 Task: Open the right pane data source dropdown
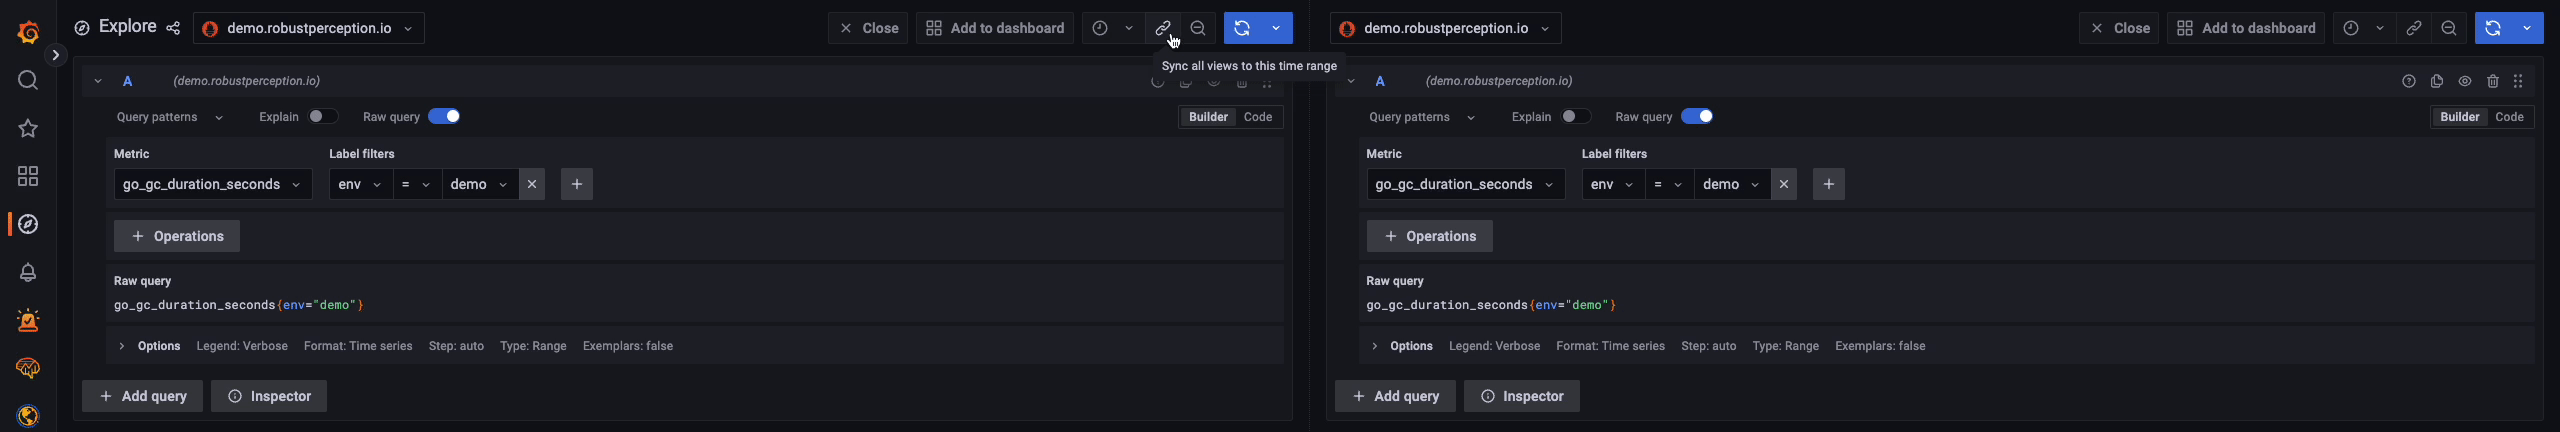pos(1446,28)
